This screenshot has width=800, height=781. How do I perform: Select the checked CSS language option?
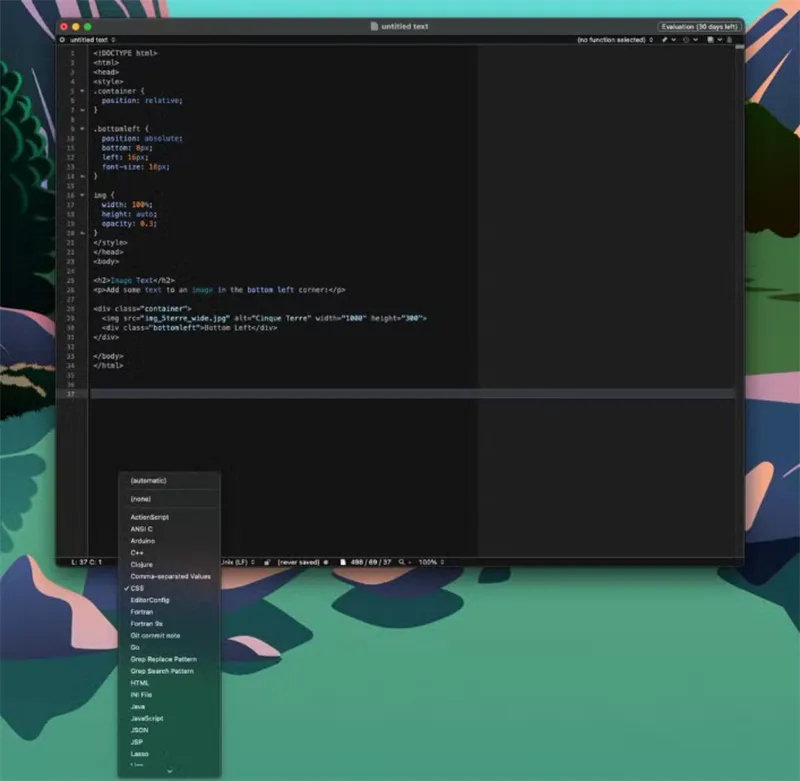pyautogui.click(x=137, y=588)
